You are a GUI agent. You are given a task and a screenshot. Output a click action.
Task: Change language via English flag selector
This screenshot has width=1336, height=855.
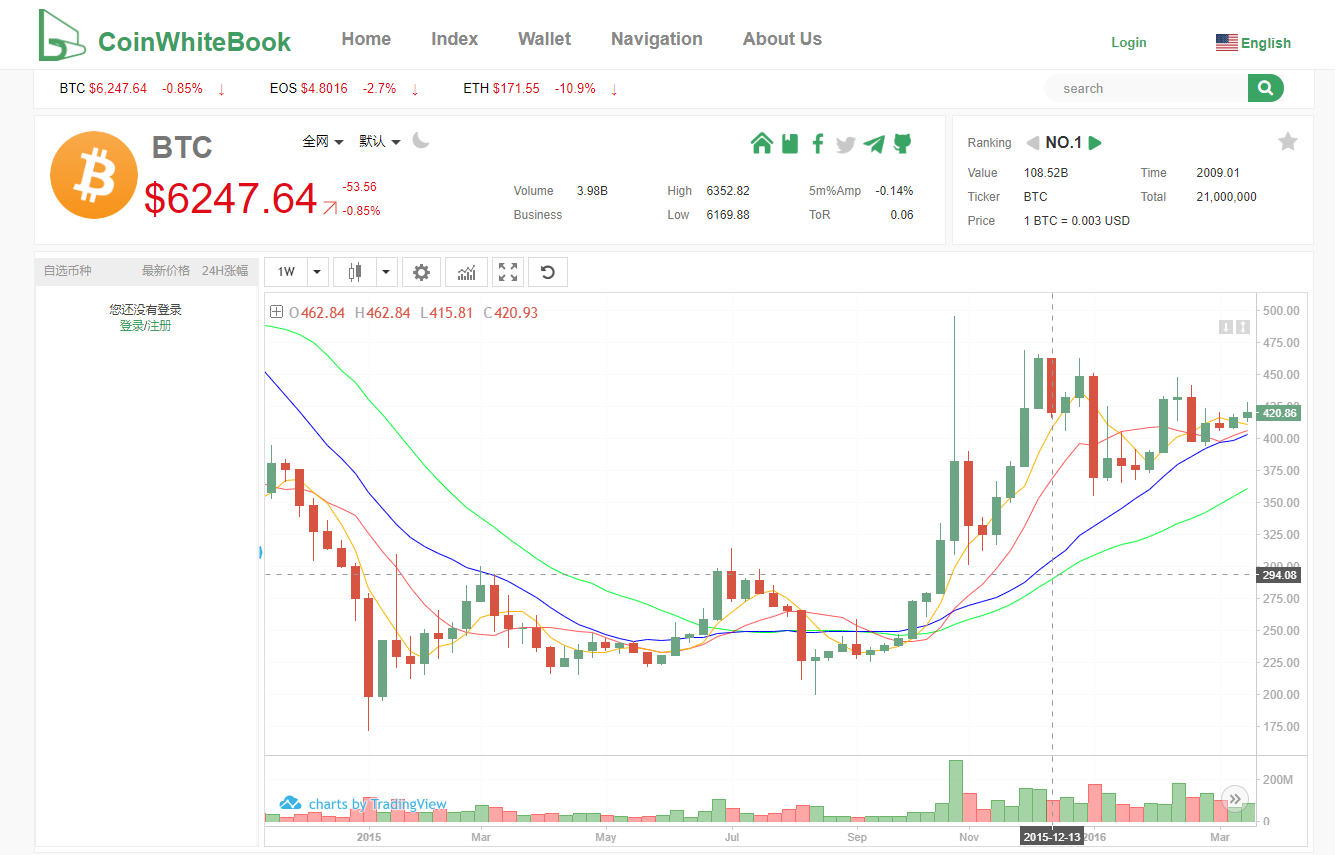pos(1253,43)
